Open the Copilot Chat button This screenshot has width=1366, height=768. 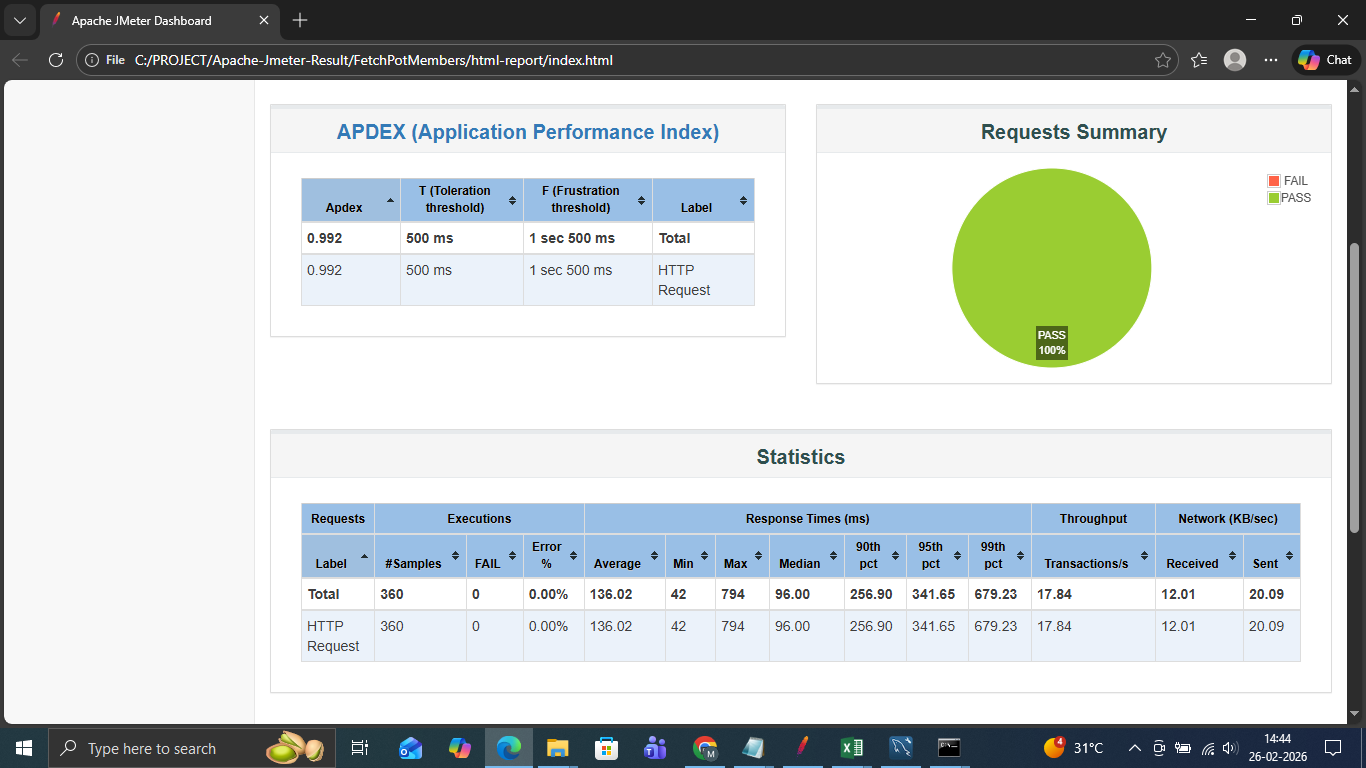(x=1326, y=60)
